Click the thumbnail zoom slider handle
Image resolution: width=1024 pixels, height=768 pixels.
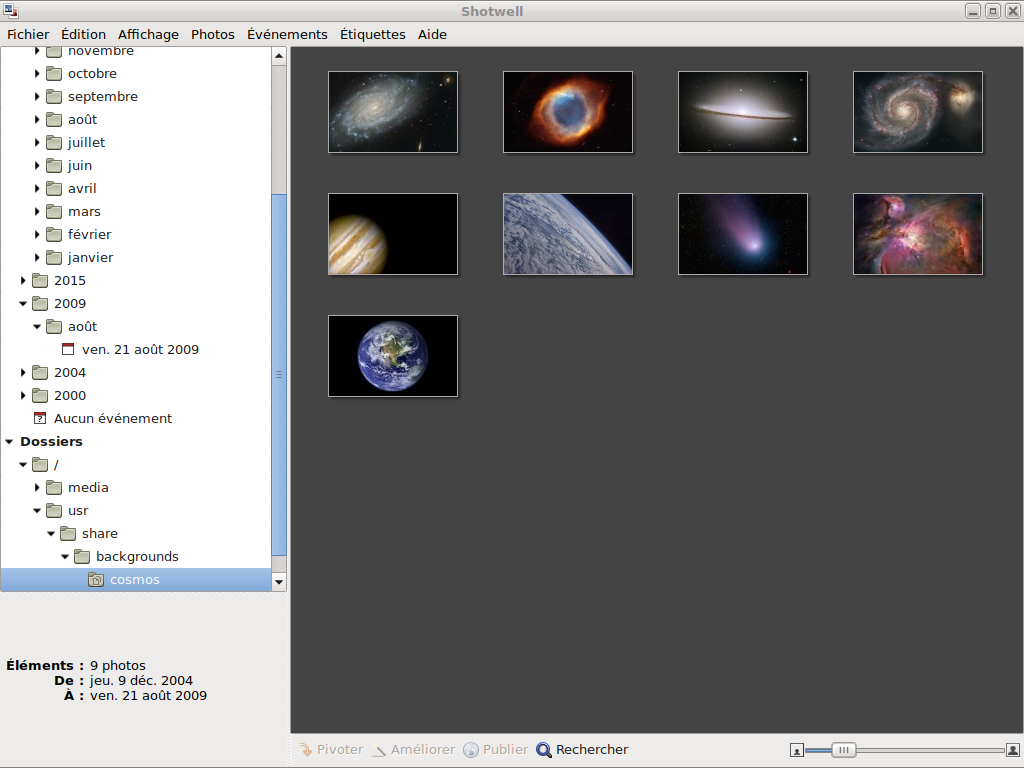click(x=844, y=750)
